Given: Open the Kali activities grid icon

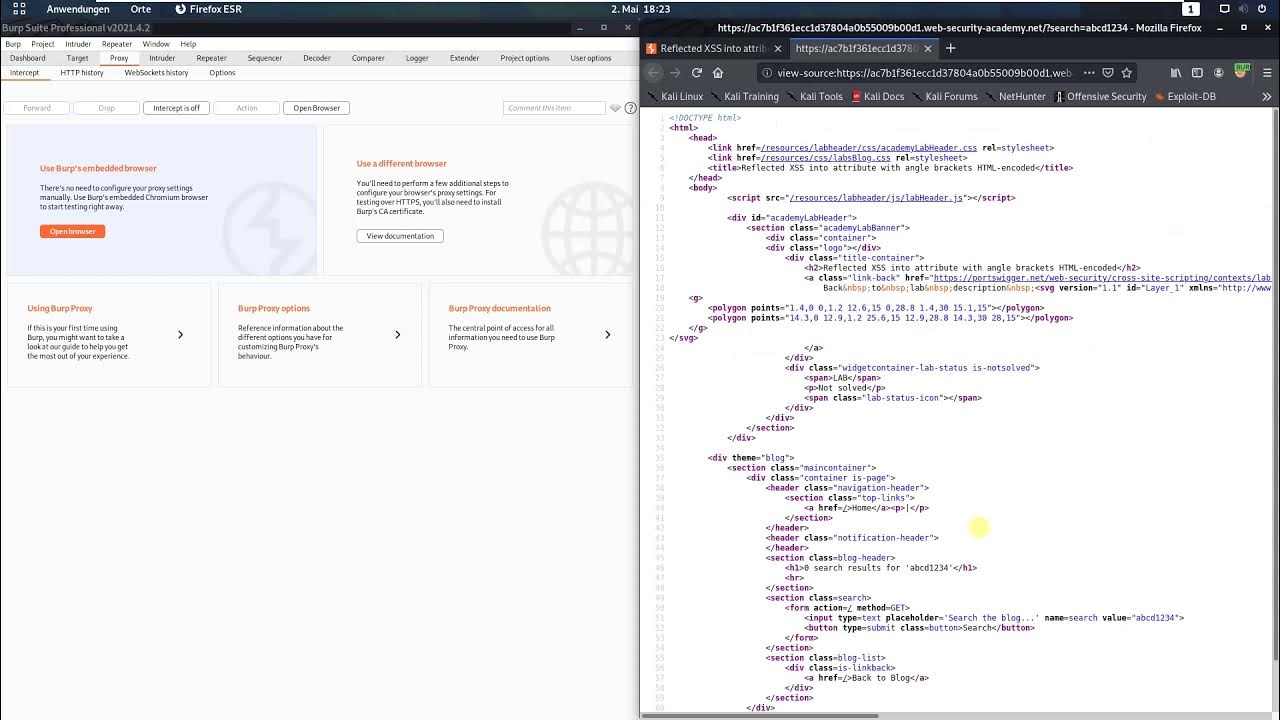Looking at the screenshot, I should 19,9.
